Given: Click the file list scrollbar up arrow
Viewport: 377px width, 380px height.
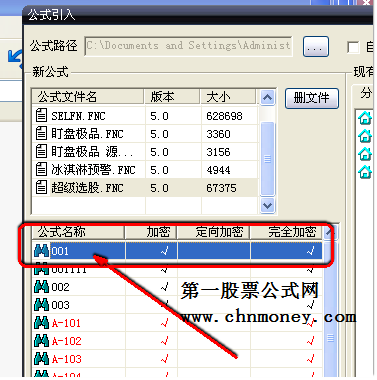Looking at the screenshot, I should tap(267, 98).
